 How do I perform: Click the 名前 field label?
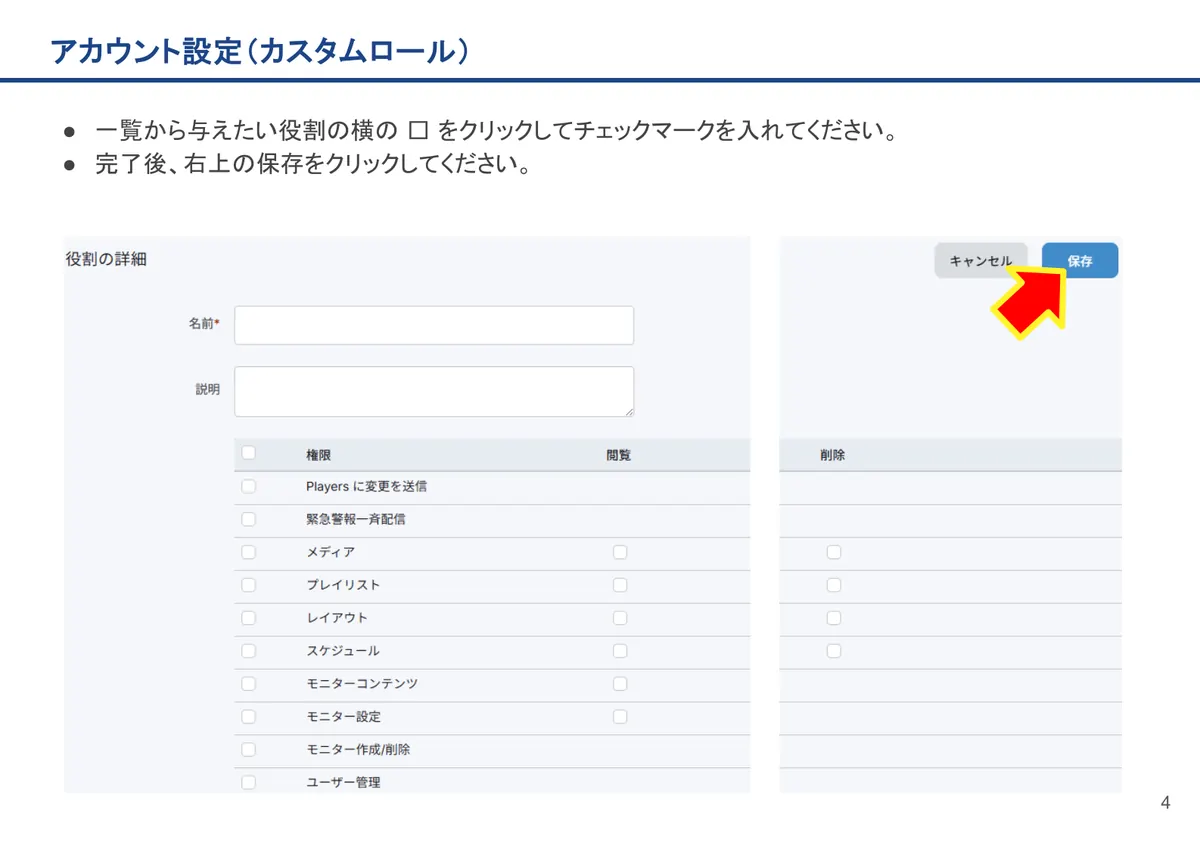pyautogui.click(x=204, y=324)
